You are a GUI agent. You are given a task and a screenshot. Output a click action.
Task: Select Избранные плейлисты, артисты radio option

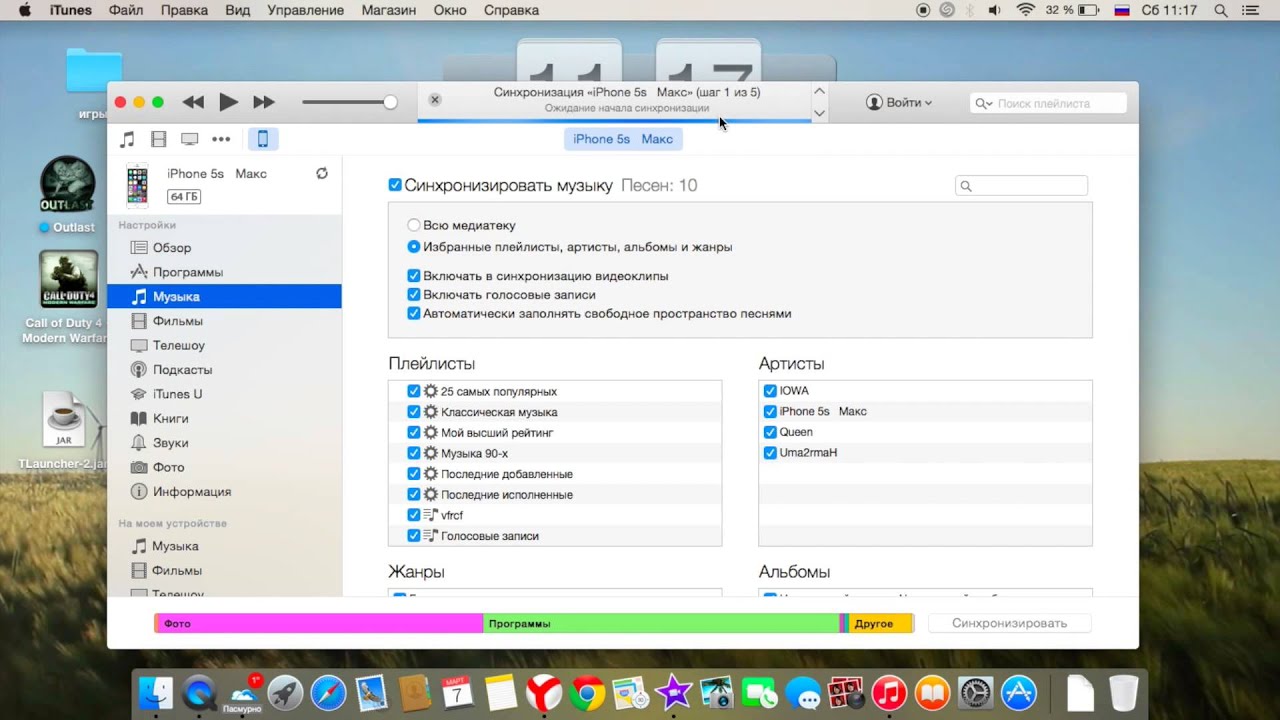click(414, 247)
